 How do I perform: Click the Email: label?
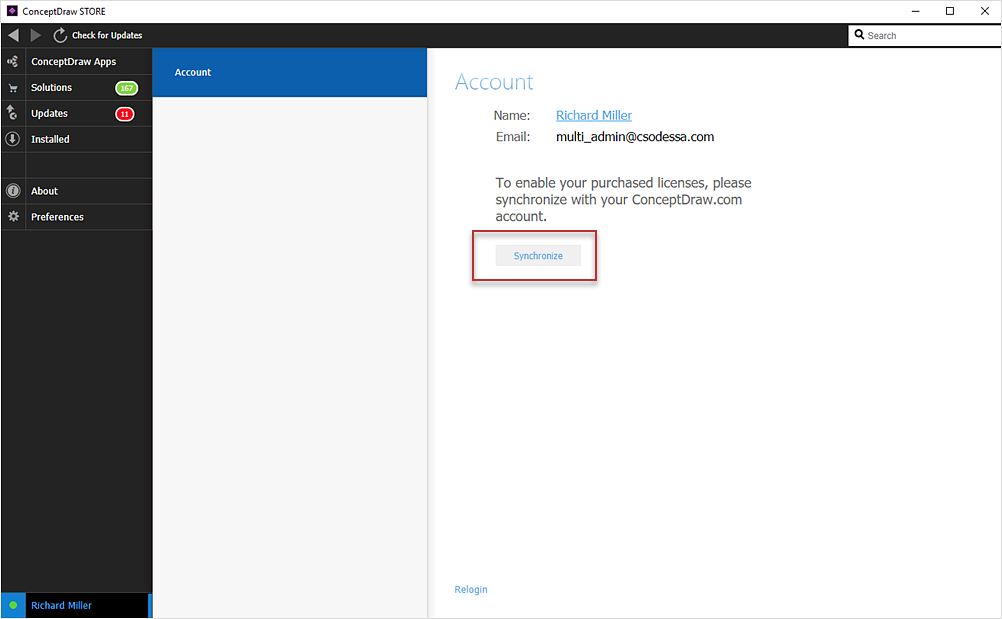pos(513,137)
